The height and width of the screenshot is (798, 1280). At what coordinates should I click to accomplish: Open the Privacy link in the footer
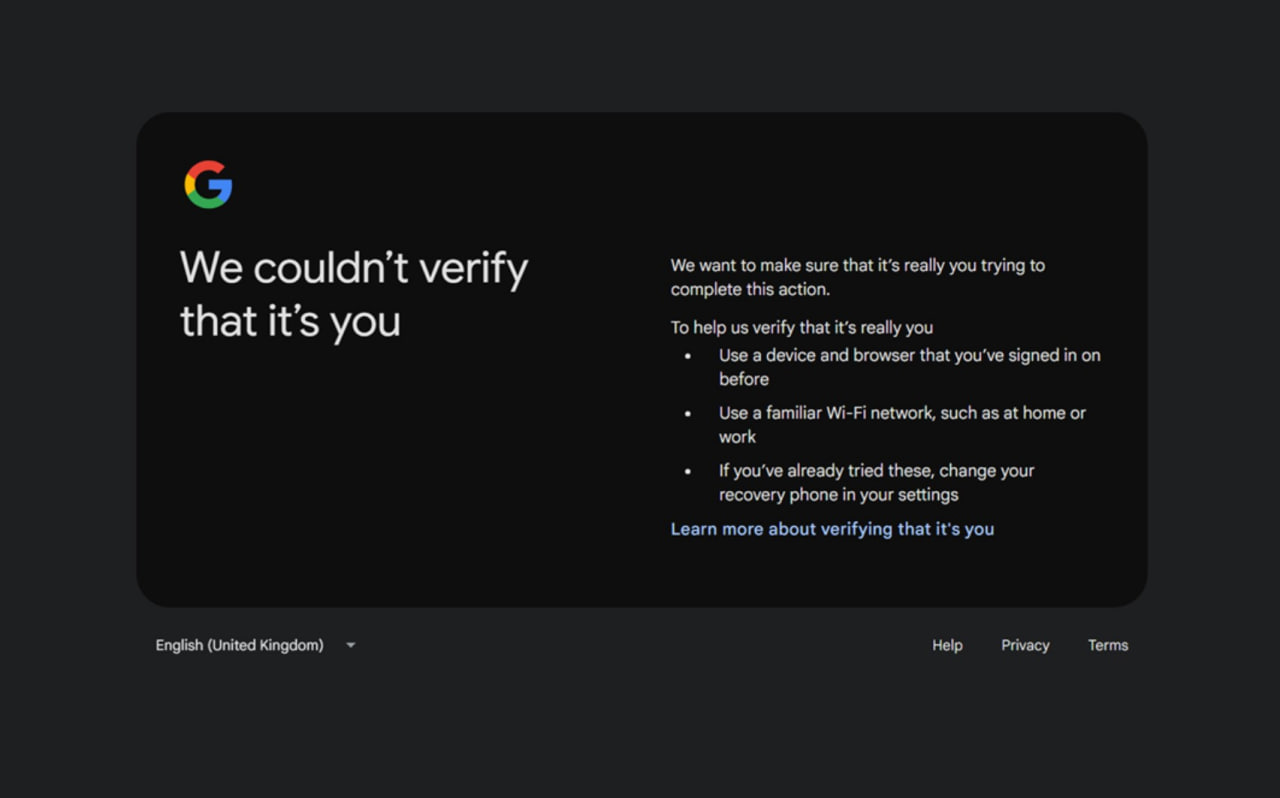1025,646
